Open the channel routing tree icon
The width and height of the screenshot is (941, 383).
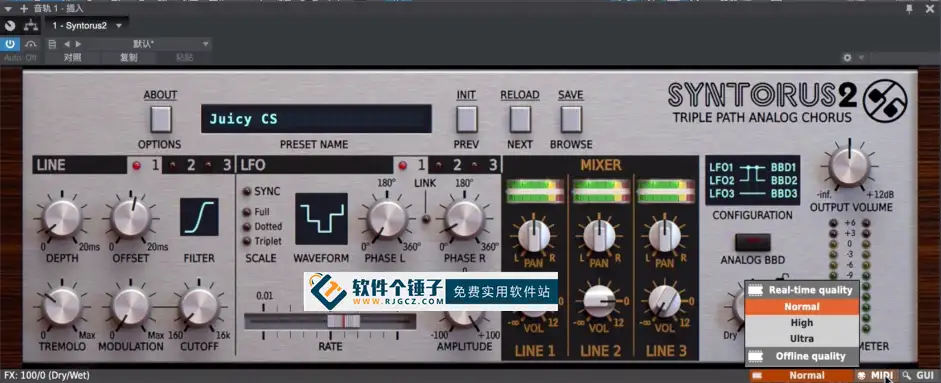[31, 26]
